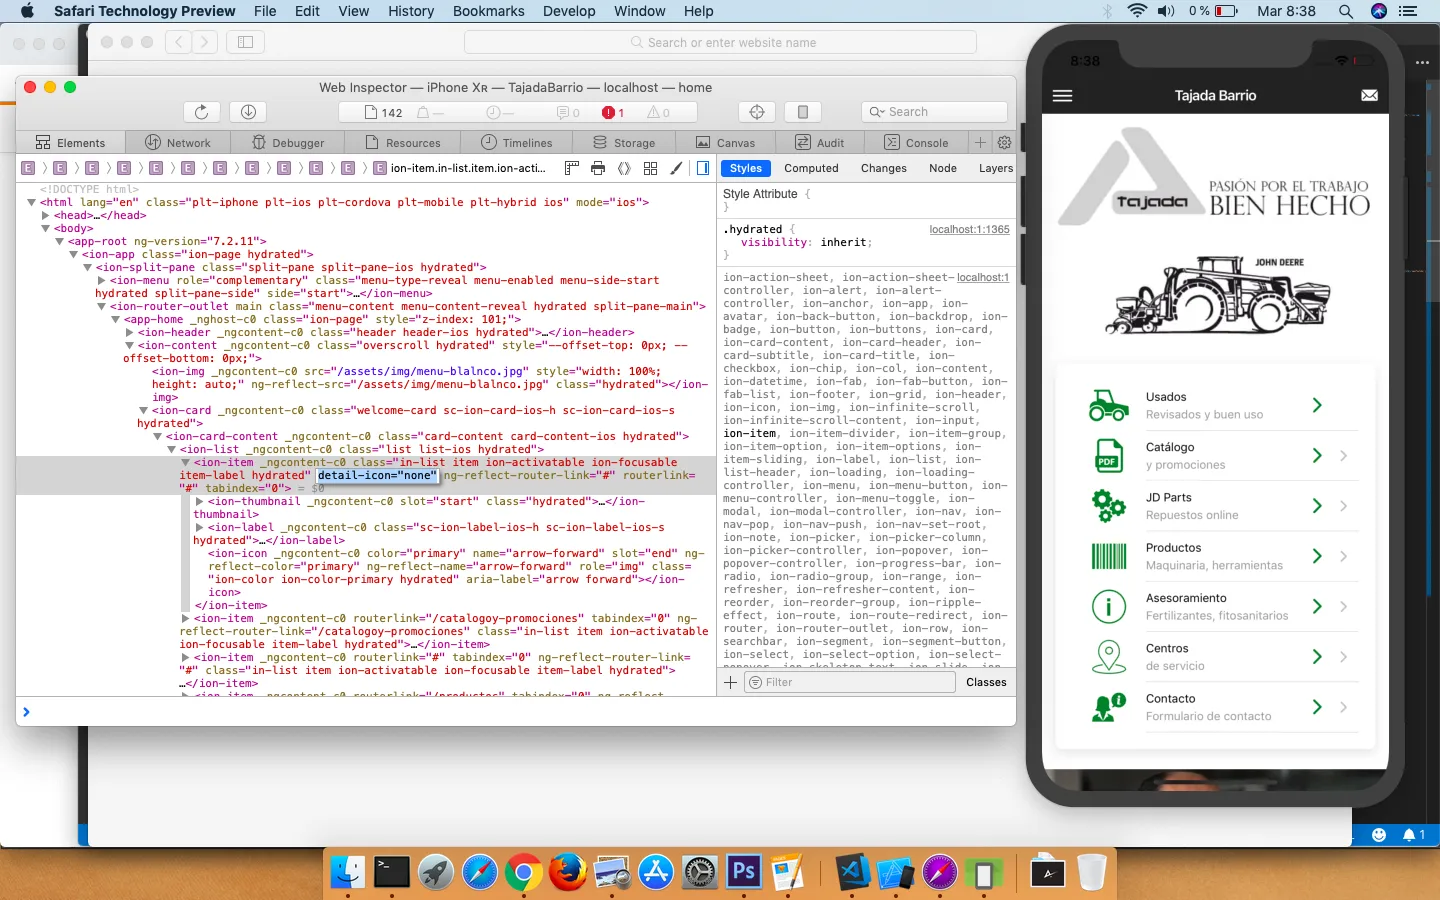Open the Console tab
This screenshot has height=900, width=1440.
coord(917,143)
